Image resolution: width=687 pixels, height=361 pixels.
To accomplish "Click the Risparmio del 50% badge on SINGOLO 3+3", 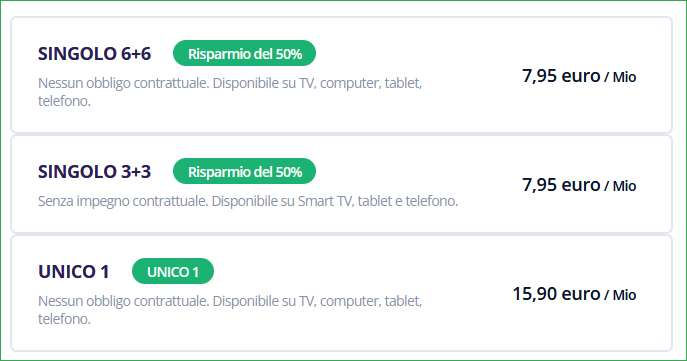I will pyautogui.click(x=244, y=171).
